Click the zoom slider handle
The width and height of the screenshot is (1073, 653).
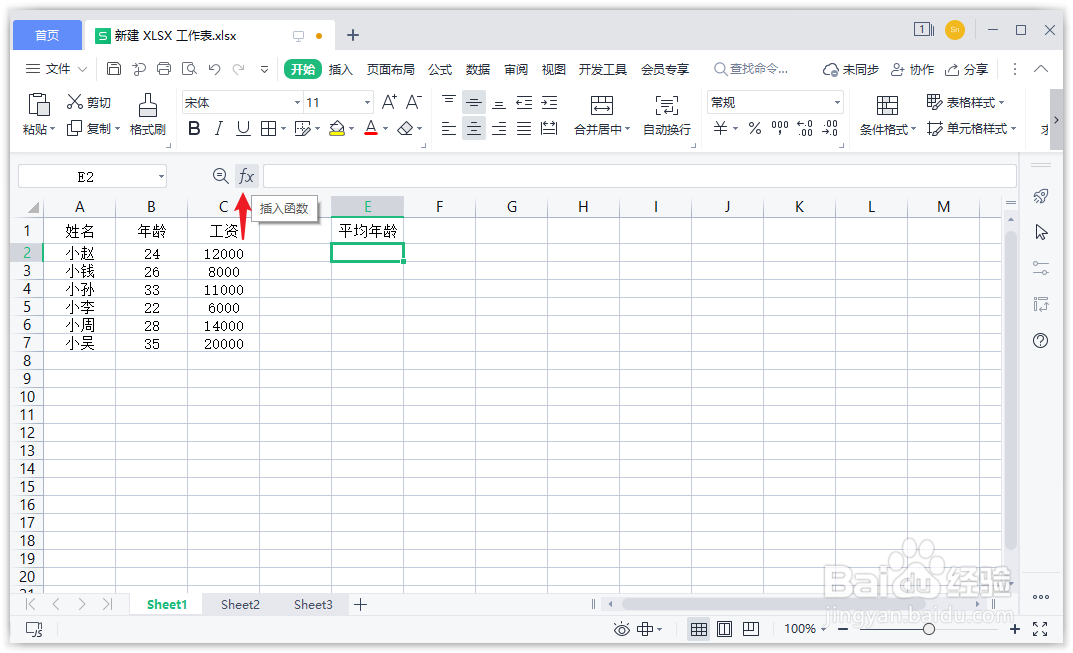click(x=929, y=629)
